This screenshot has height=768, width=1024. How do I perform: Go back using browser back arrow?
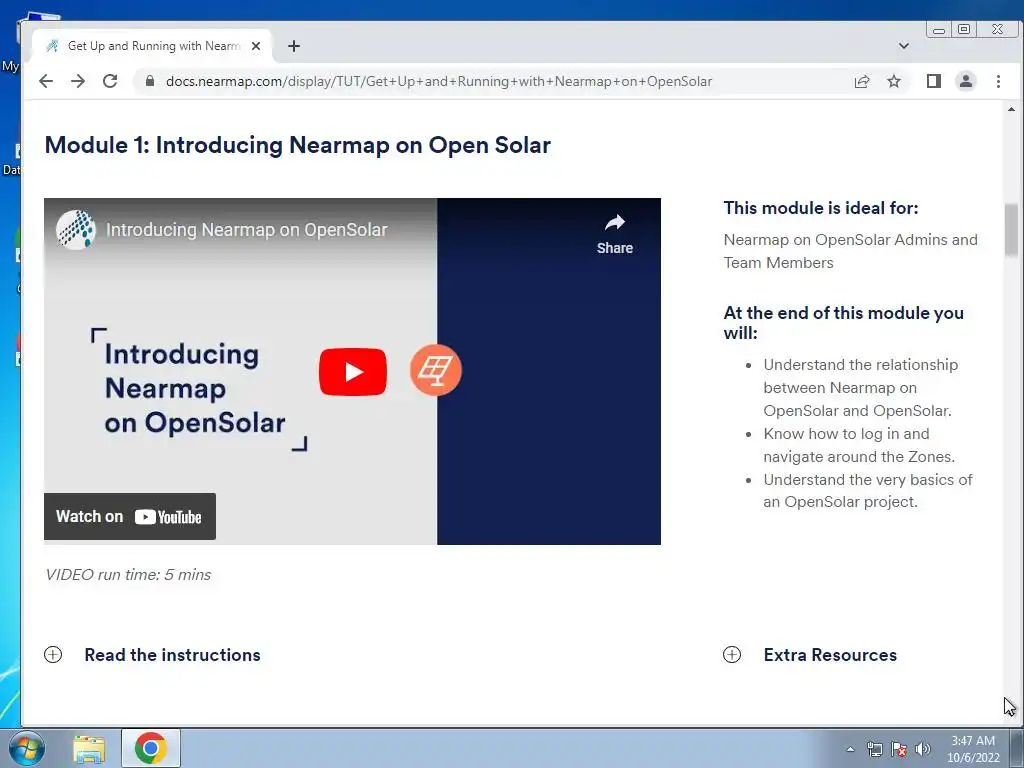[46, 81]
